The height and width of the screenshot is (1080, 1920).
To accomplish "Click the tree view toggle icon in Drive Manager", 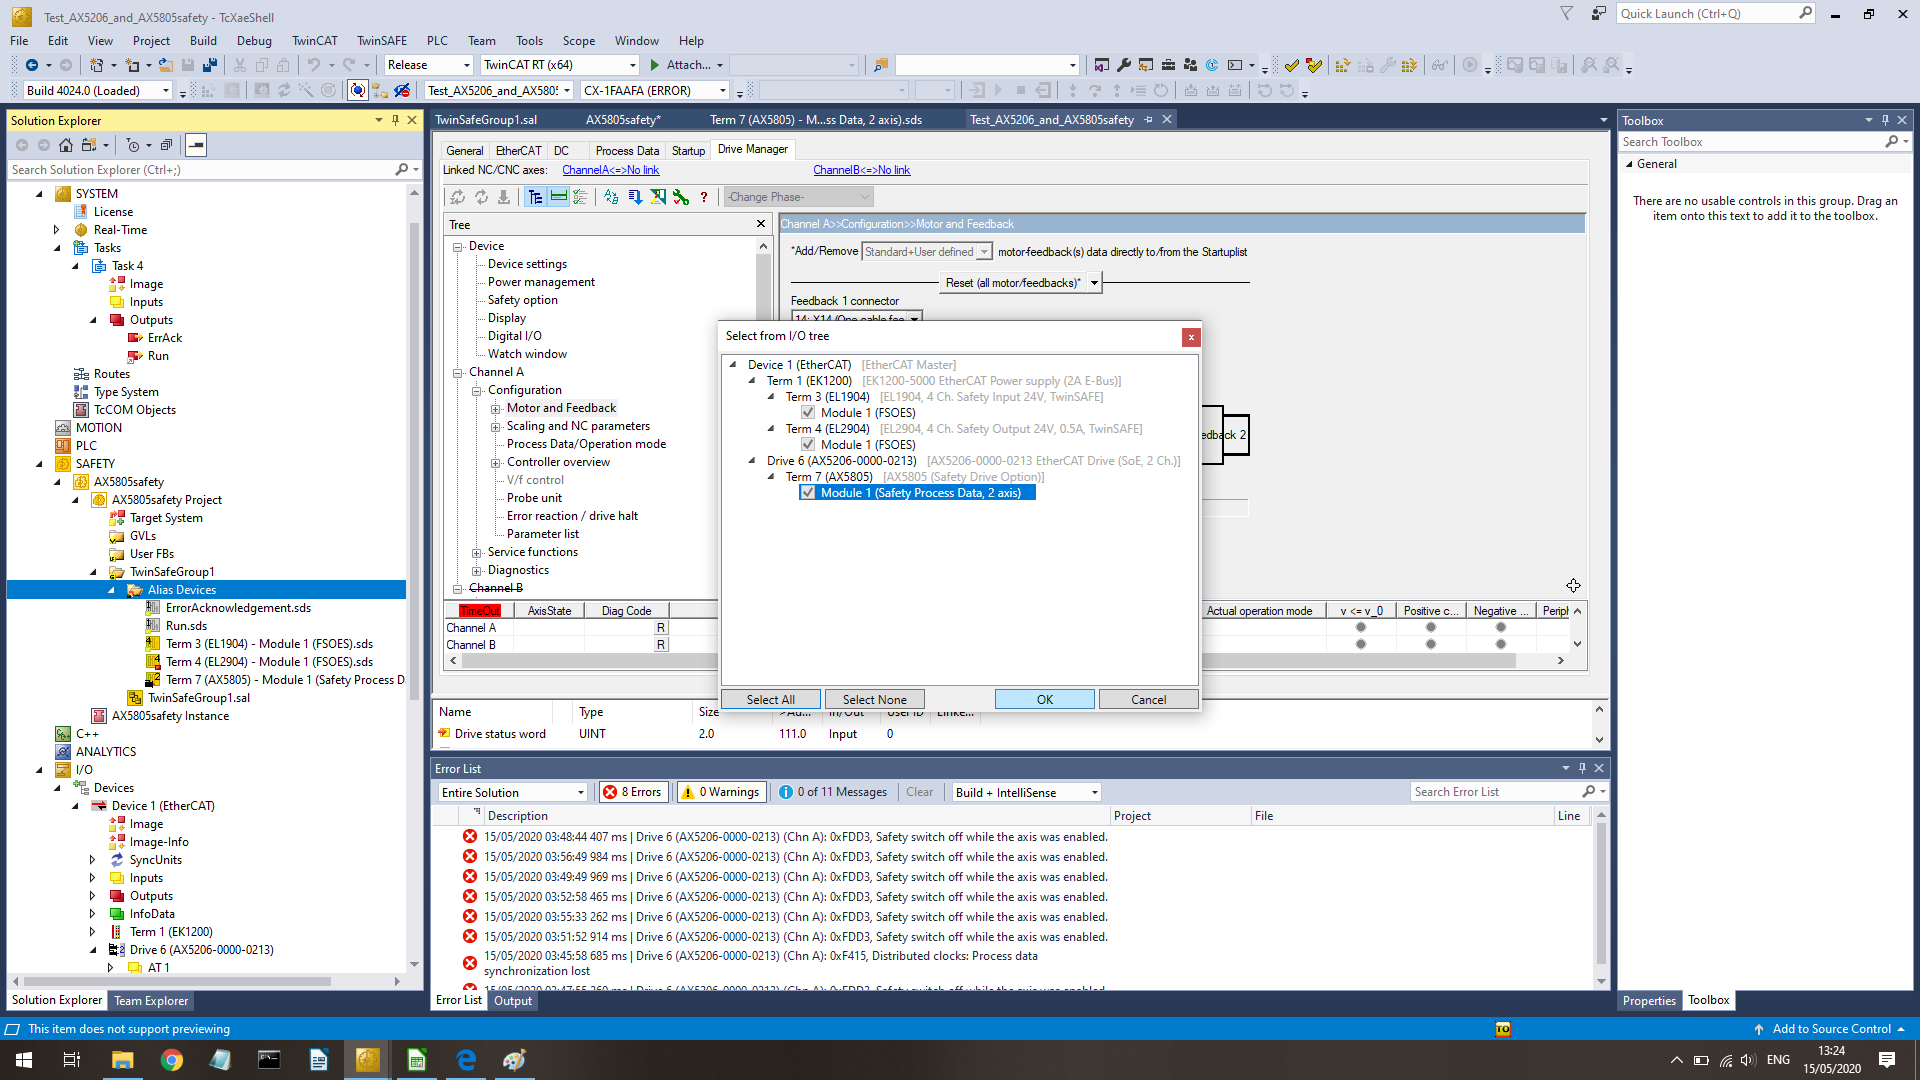I will coord(536,197).
